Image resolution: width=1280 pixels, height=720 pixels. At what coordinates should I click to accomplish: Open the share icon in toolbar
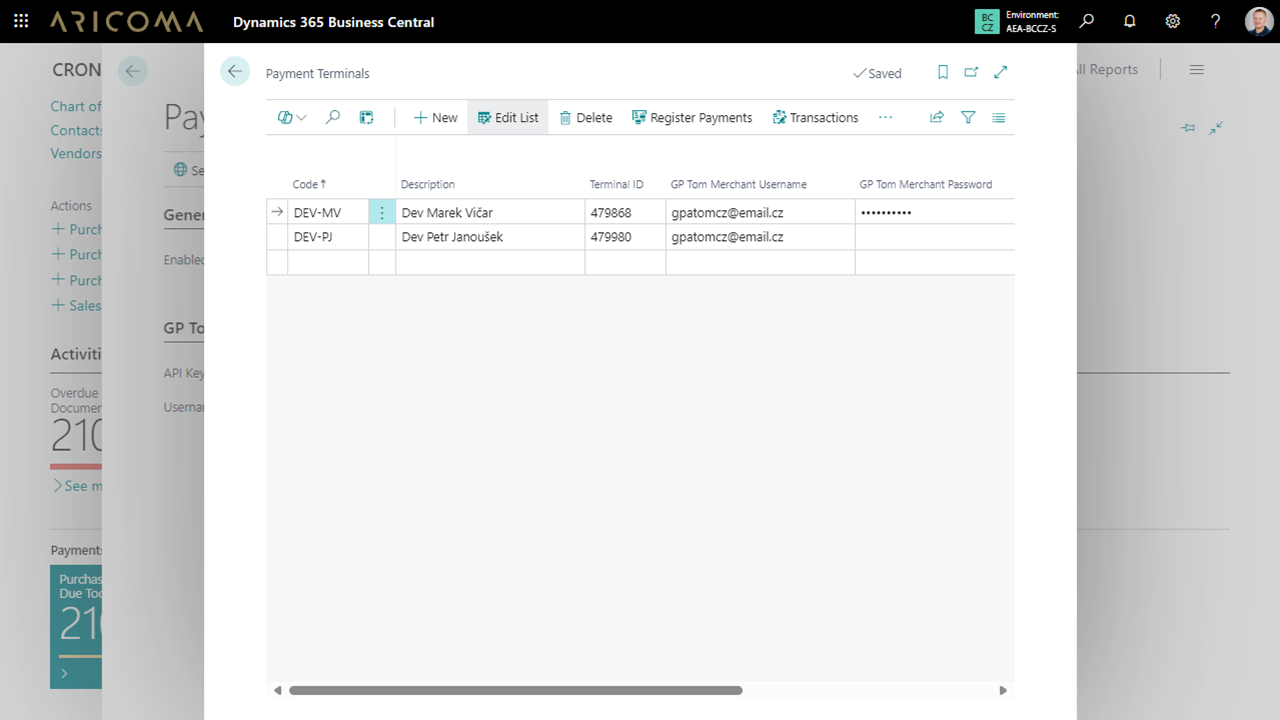coord(937,117)
